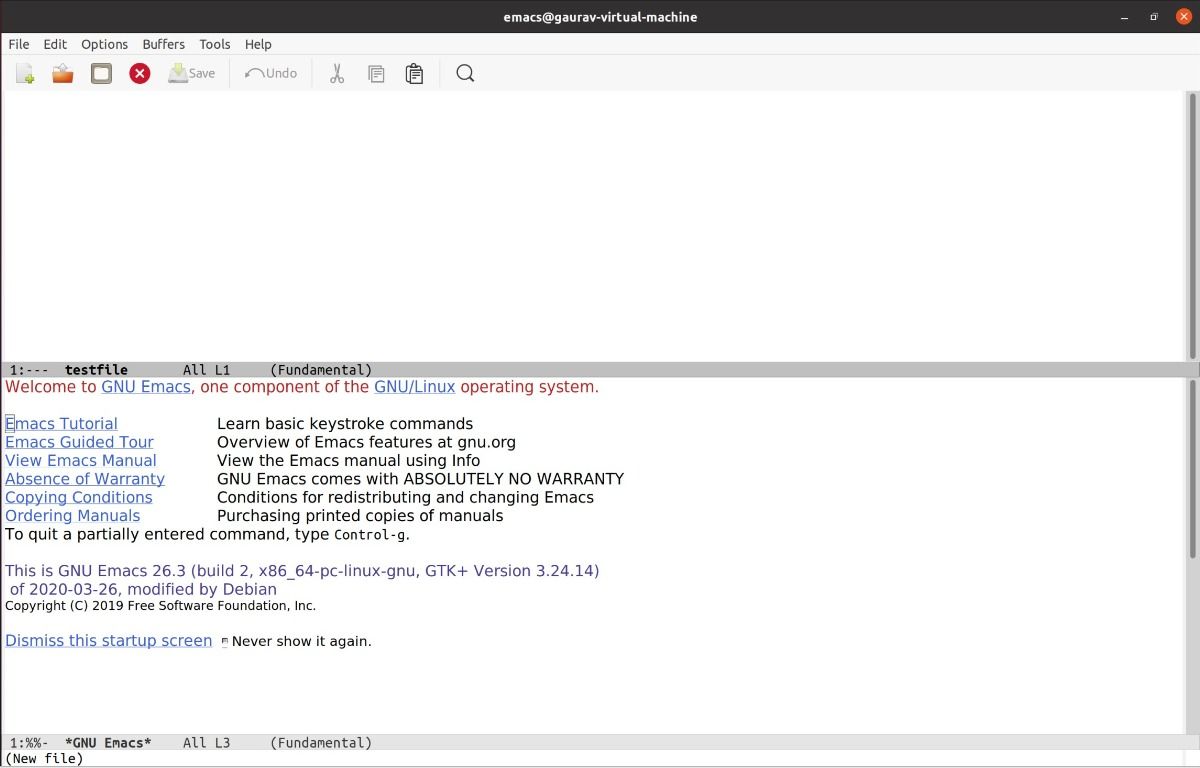Click the Ordering Manuals link
This screenshot has height=768, width=1200.
(x=73, y=516)
